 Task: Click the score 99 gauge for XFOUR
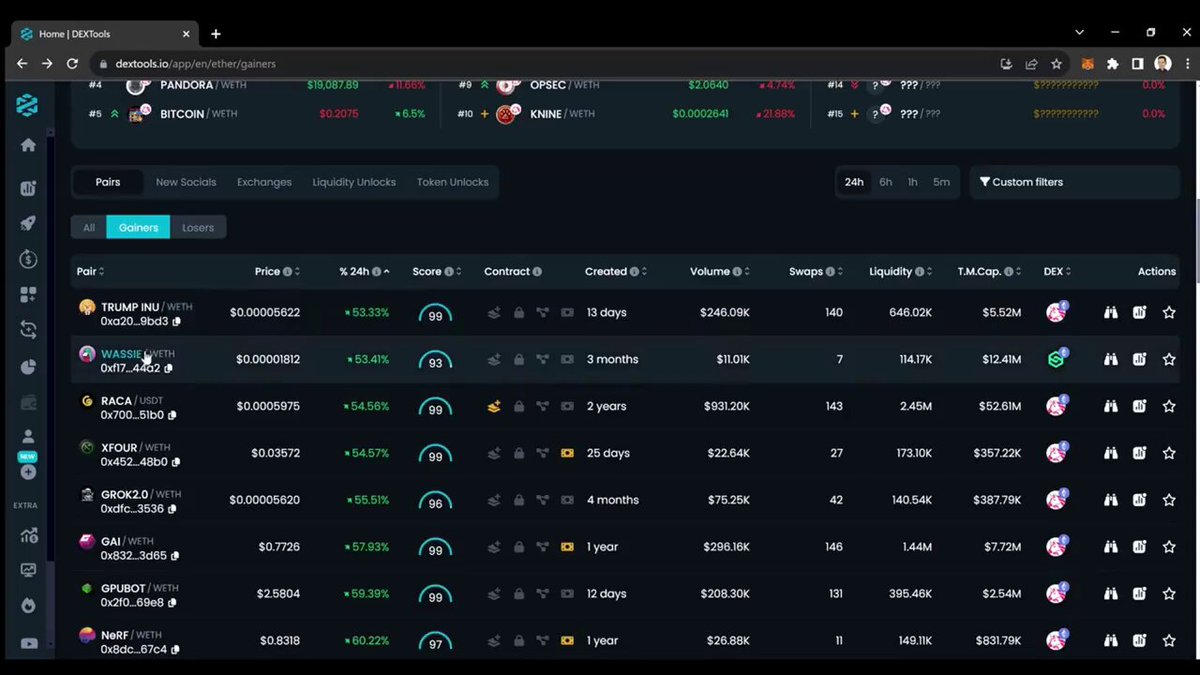435,455
